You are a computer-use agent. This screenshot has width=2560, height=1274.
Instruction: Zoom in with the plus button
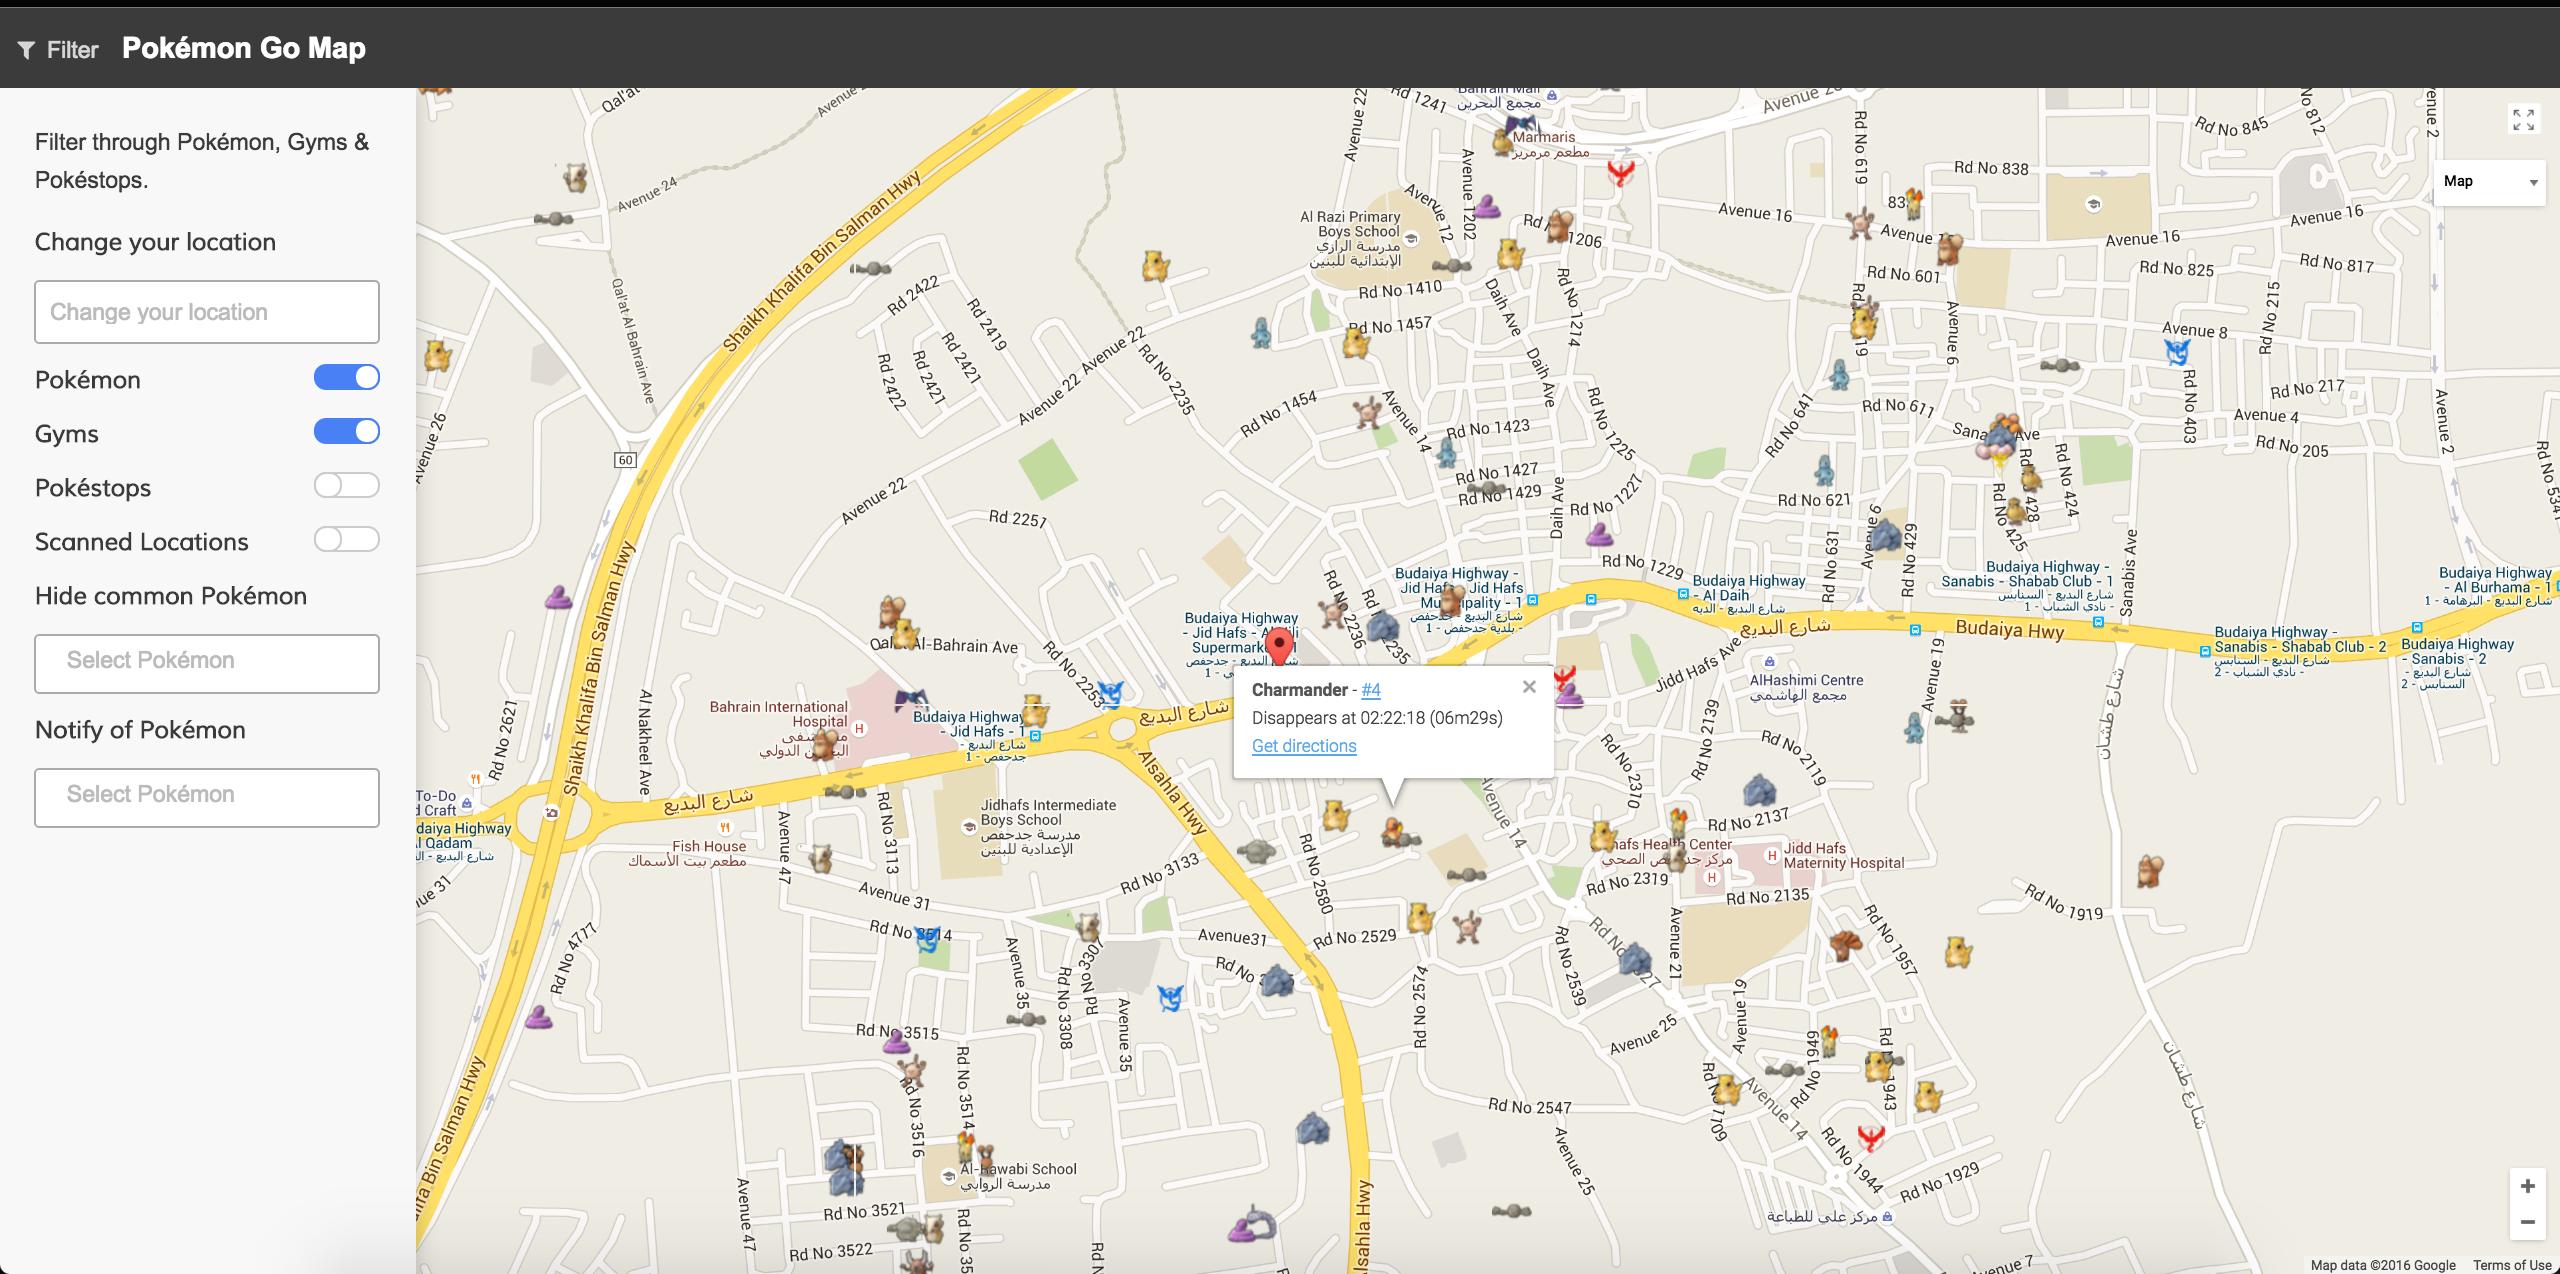pyautogui.click(x=2527, y=1186)
